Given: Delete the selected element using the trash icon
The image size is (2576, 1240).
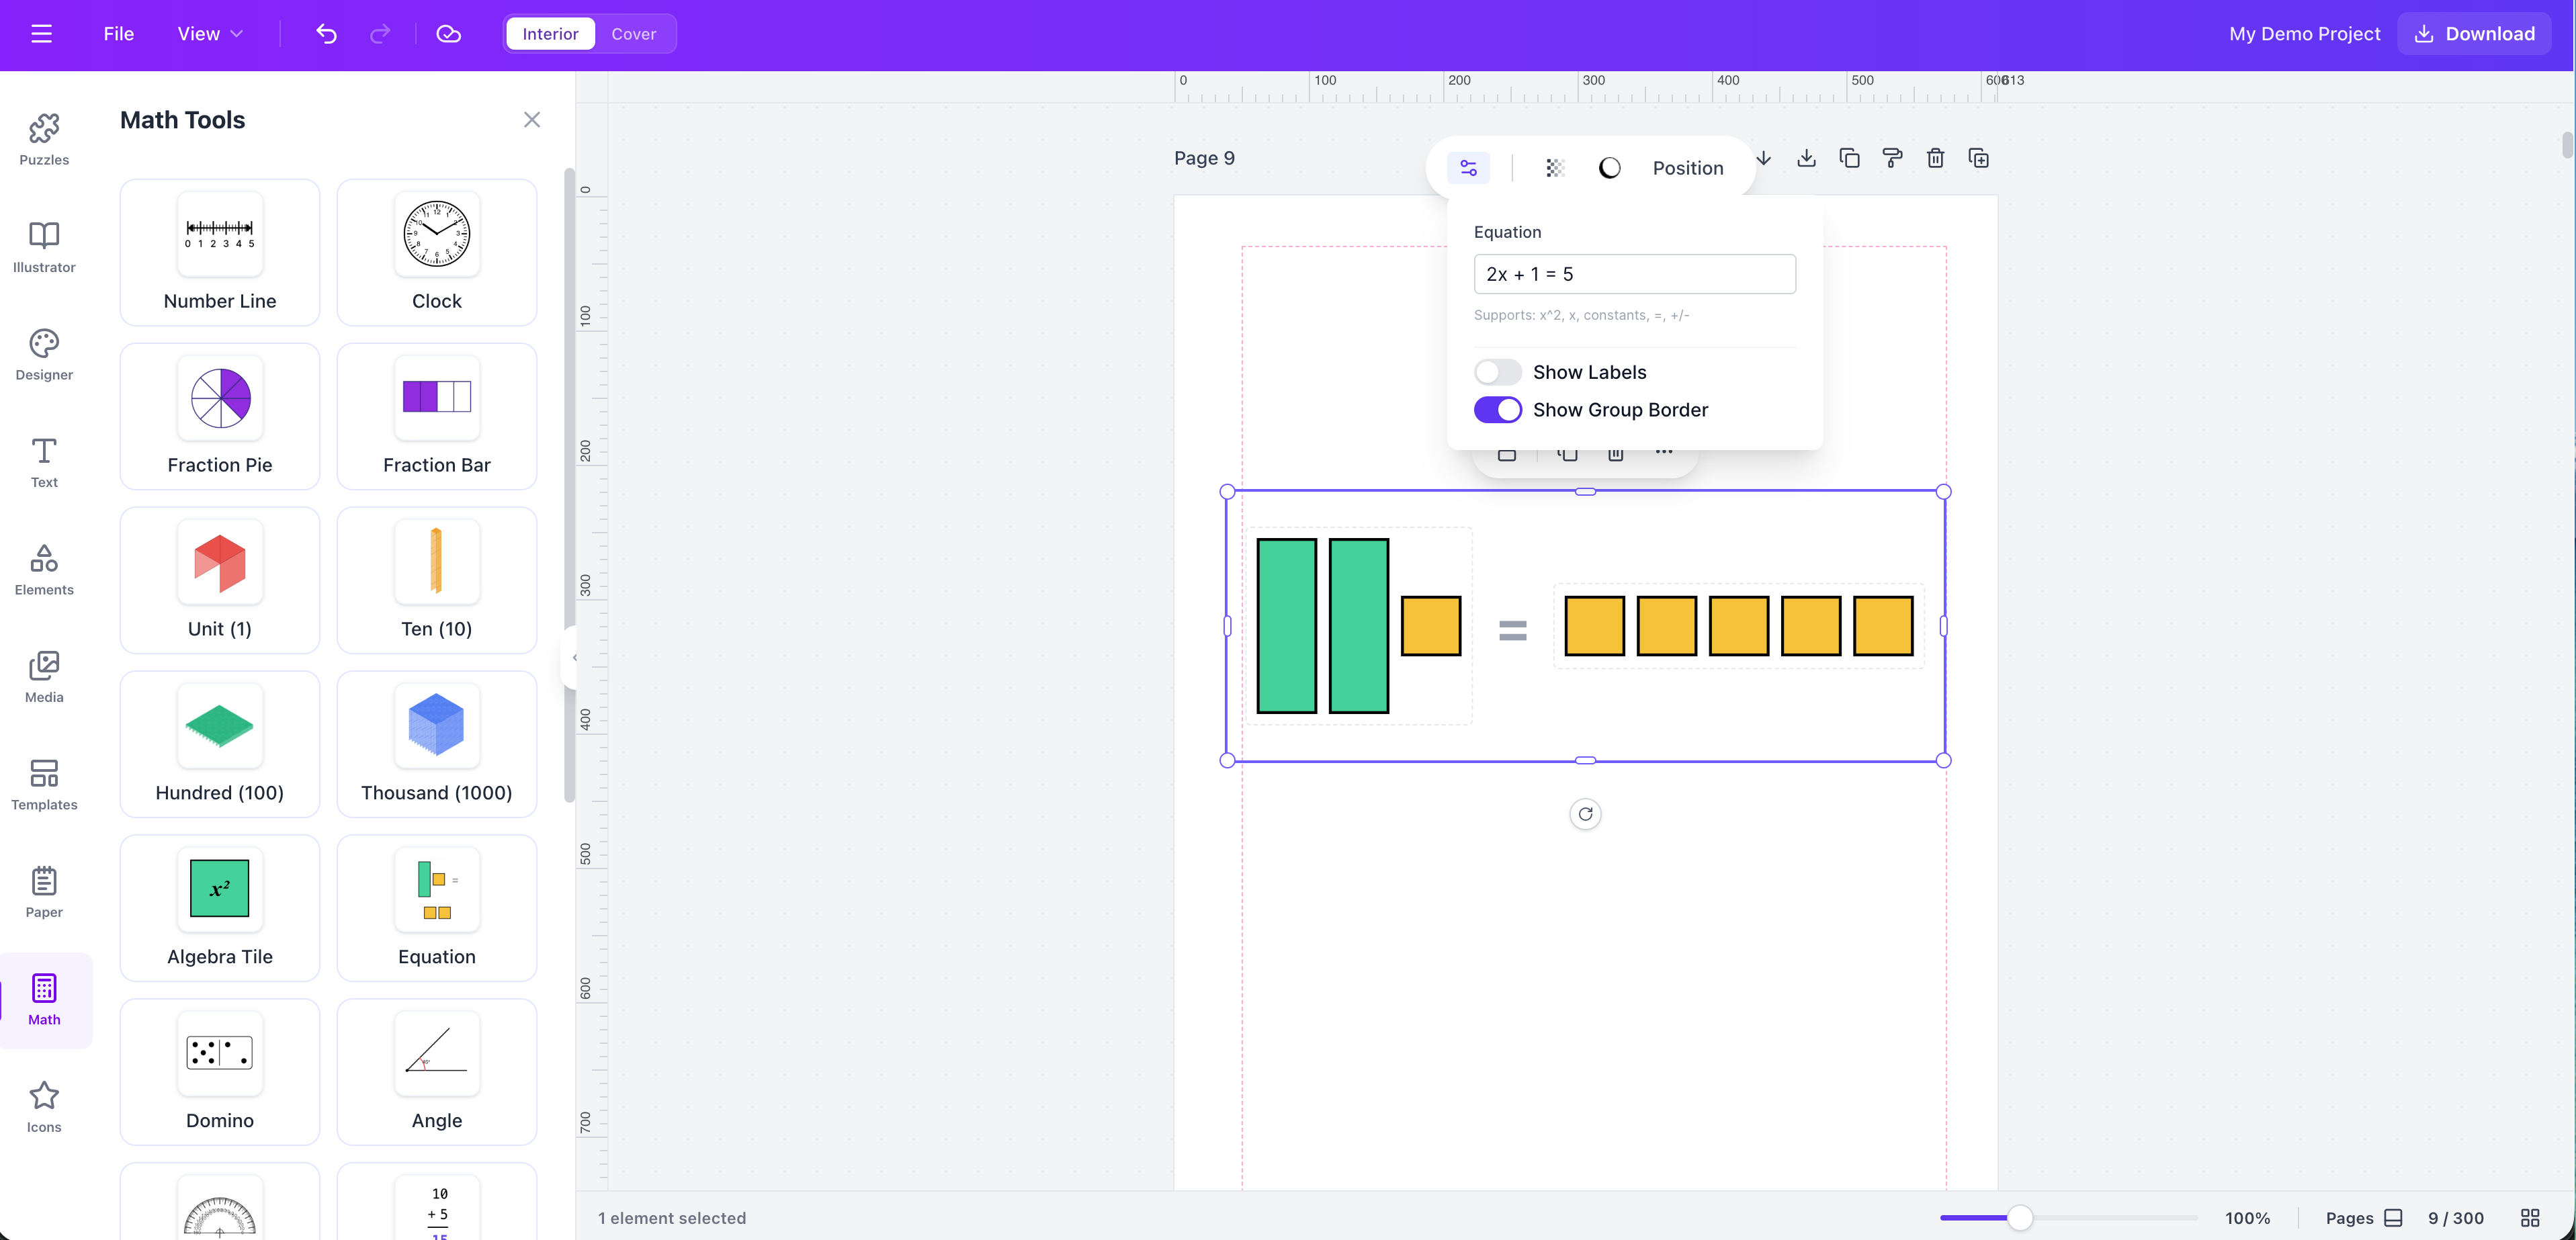Looking at the screenshot, I should point(1935,158).
